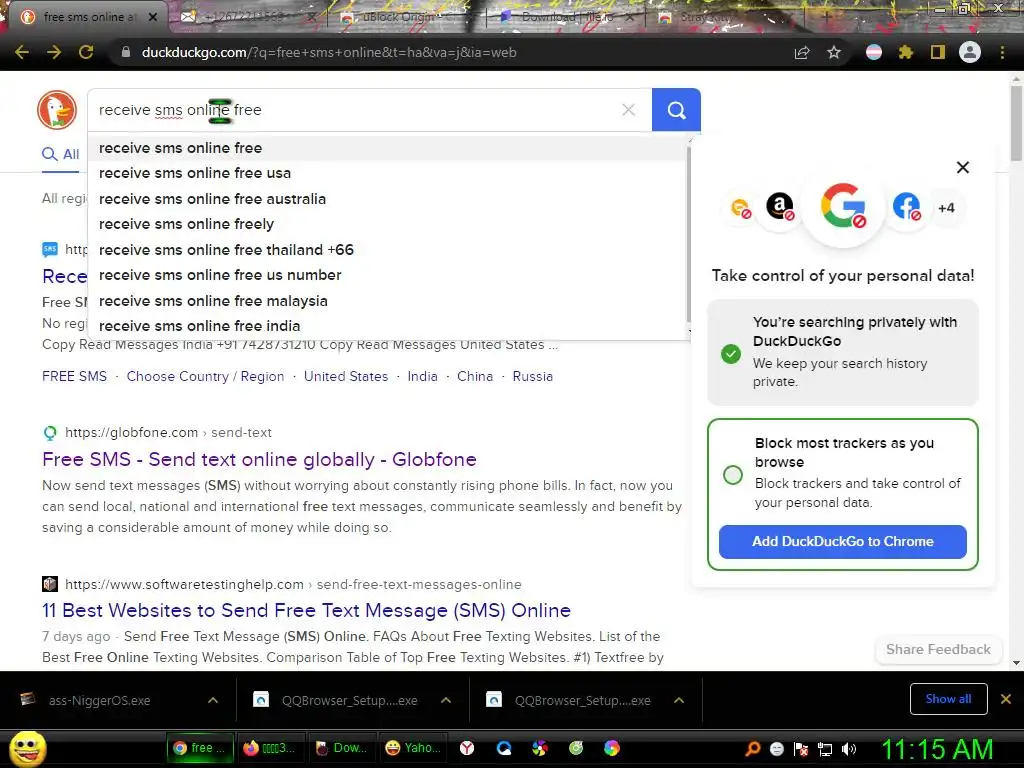The image size is (1024, 768).
Task: Open the volume speaker tray icon
Action: tap(849, 749)
